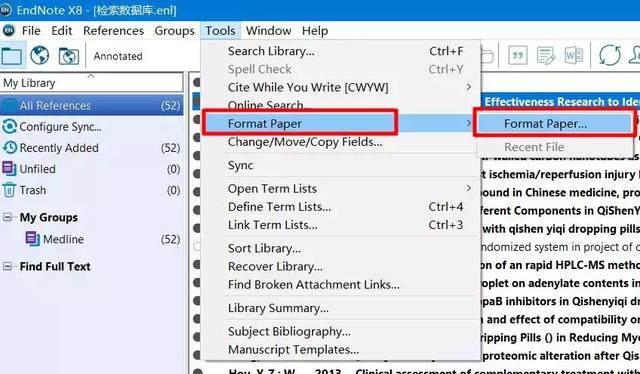Select Sync from the Tools menu
640x374 pixels.
[341, 165]
